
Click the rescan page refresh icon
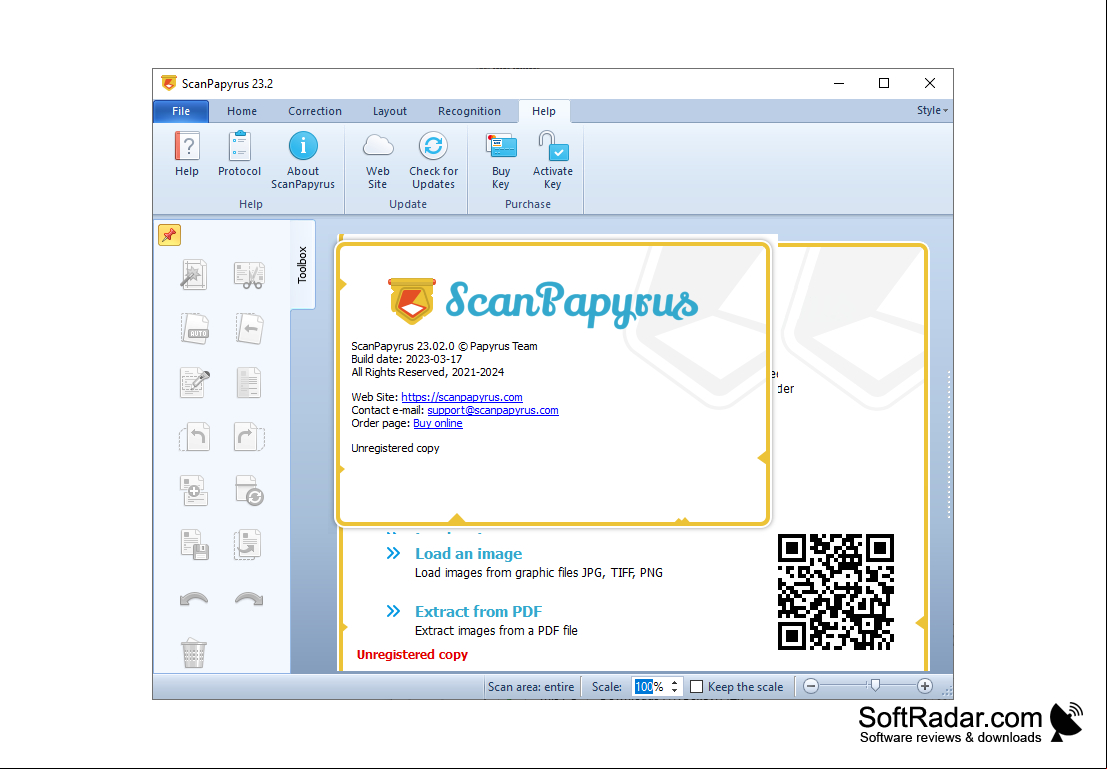click(x=249, y=491)
